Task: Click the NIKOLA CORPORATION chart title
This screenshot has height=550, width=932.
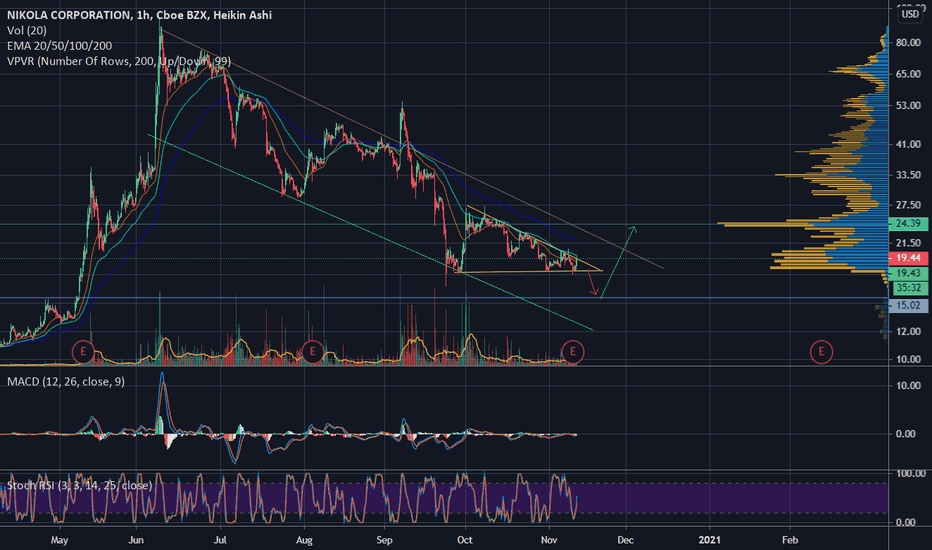Action: coord(139,15)
